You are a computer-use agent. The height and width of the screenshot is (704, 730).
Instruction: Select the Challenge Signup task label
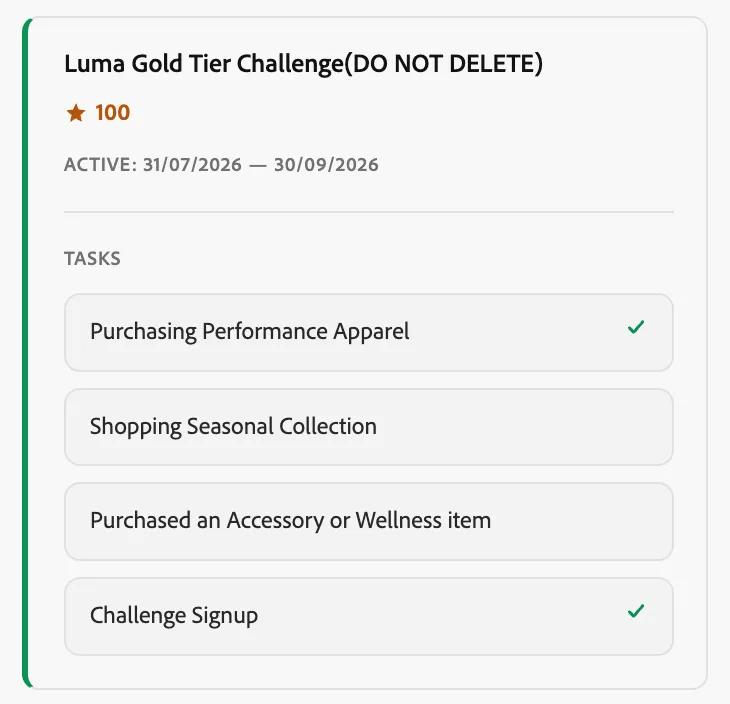tap(174, 616)
